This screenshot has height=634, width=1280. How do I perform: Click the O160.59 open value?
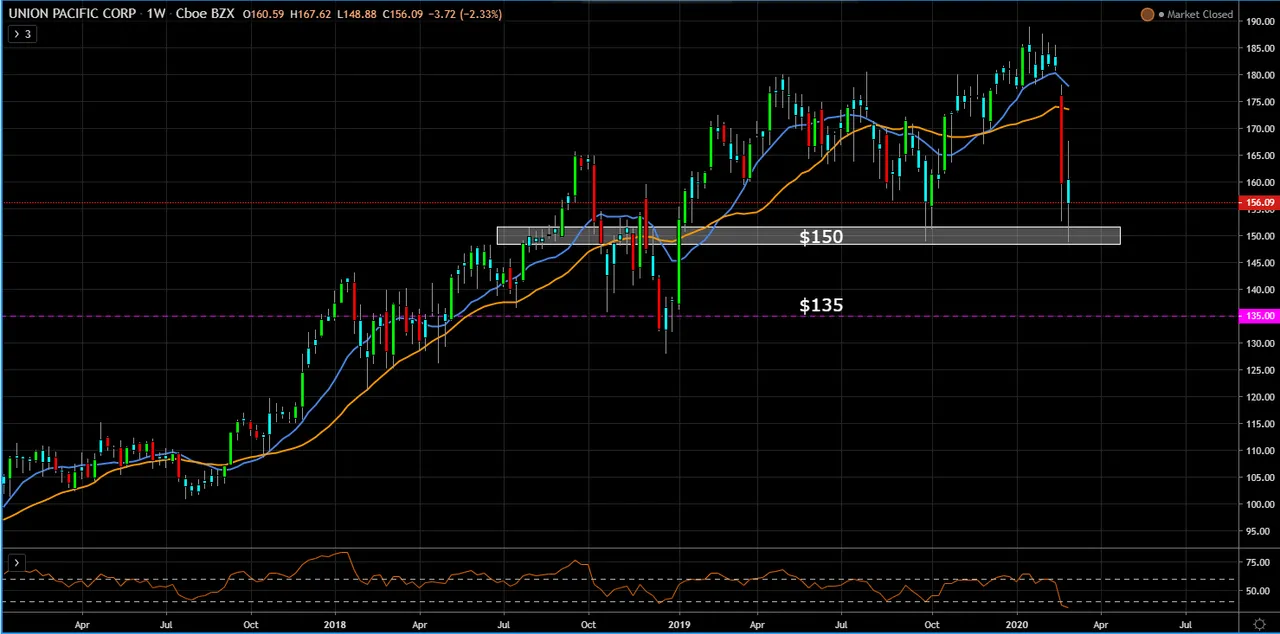[263, 14]
